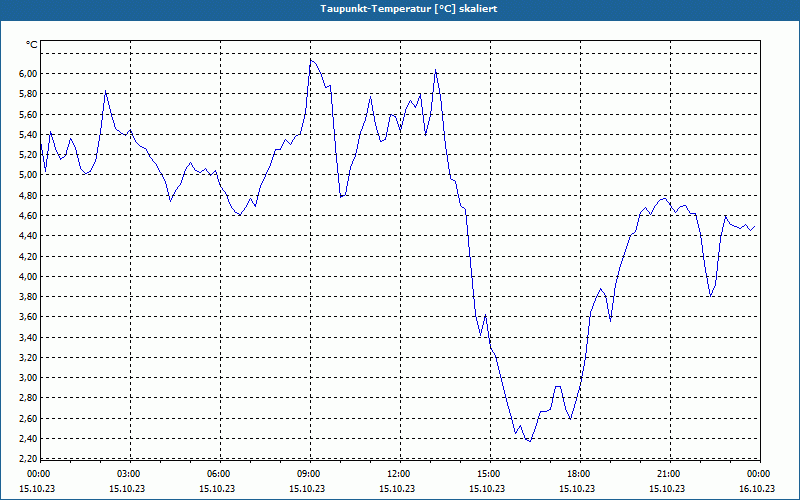Click the 3,80 y-axis label
The width and height of the screenshot is (800, 500).
coord(29,296)
